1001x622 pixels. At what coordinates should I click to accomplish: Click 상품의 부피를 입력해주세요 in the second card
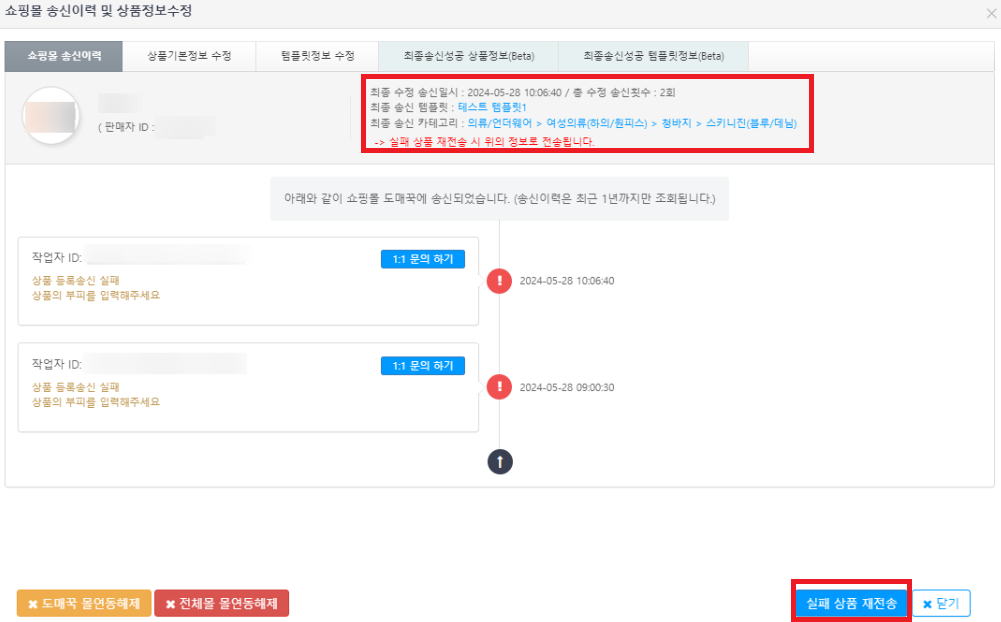coord(96,402)
